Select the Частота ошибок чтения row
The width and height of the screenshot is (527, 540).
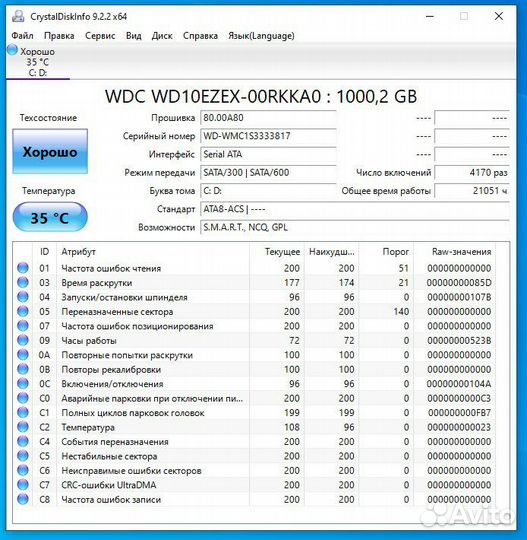coord(255,268)
